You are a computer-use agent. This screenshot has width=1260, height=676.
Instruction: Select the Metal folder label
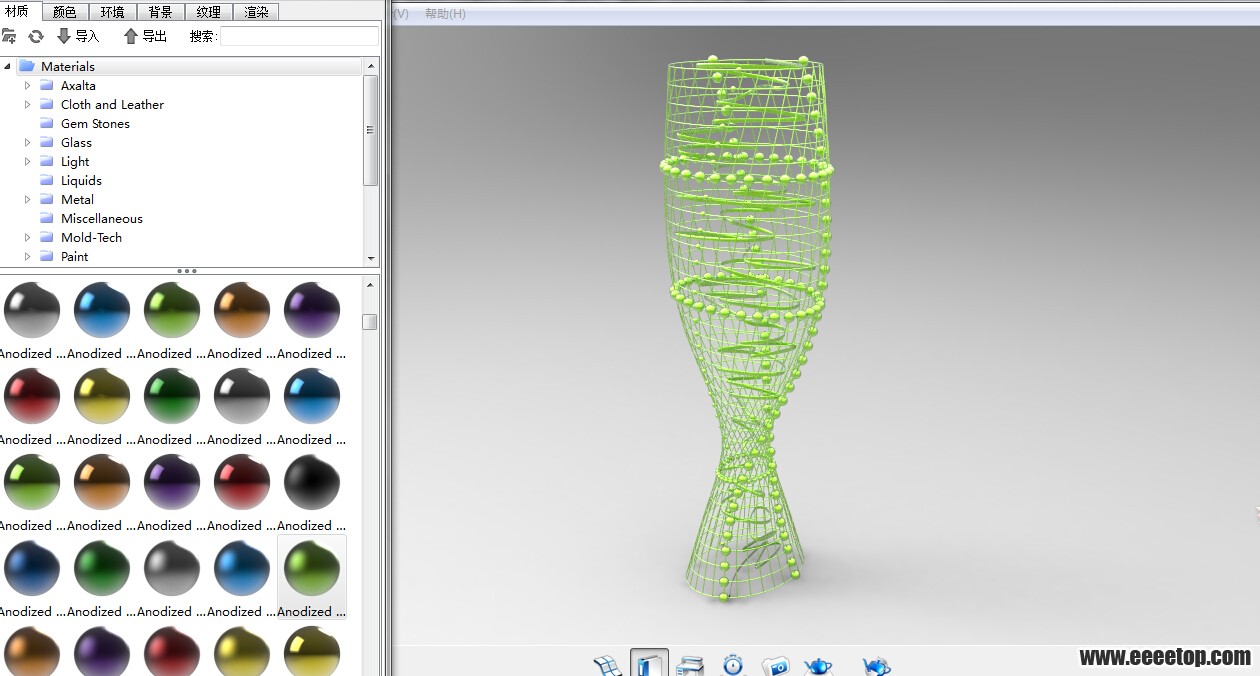[77, 199]
